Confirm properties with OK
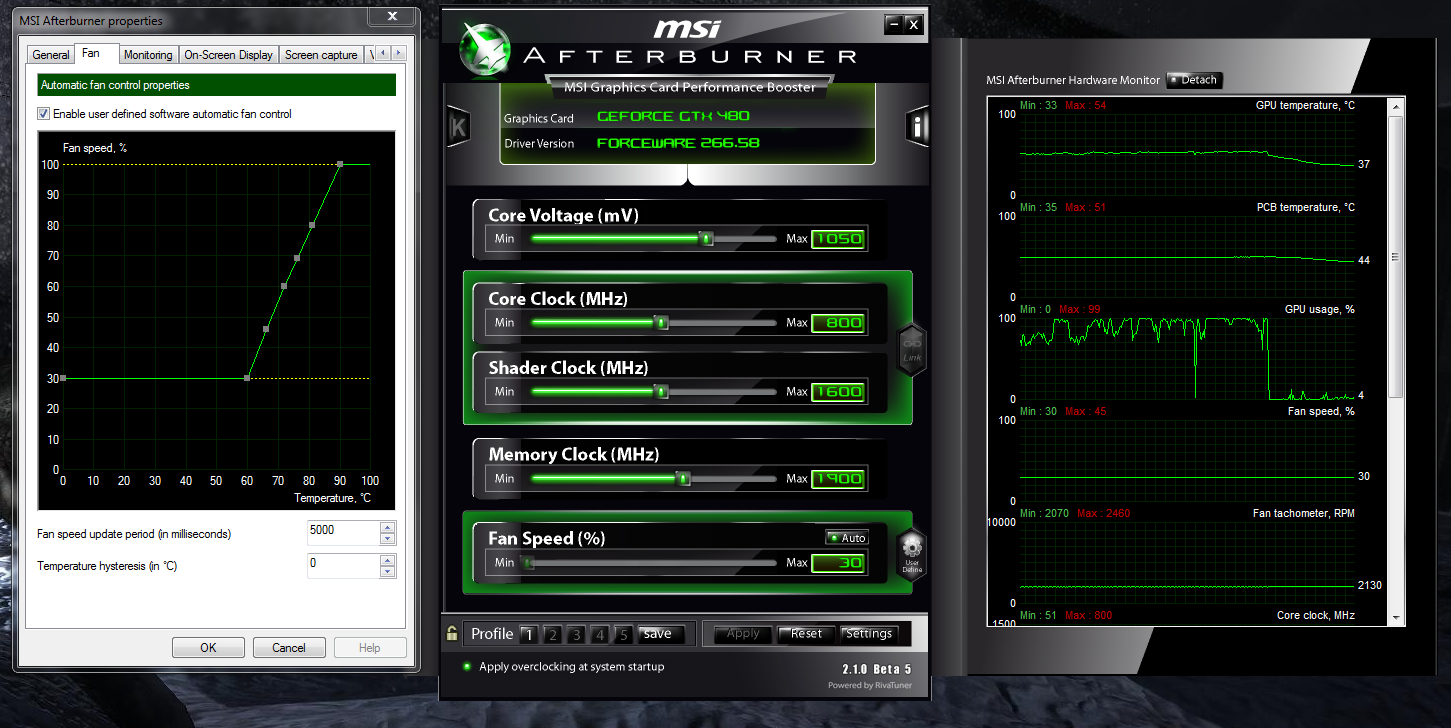This screenshot has height=728, width=1451. pos(208,647)
